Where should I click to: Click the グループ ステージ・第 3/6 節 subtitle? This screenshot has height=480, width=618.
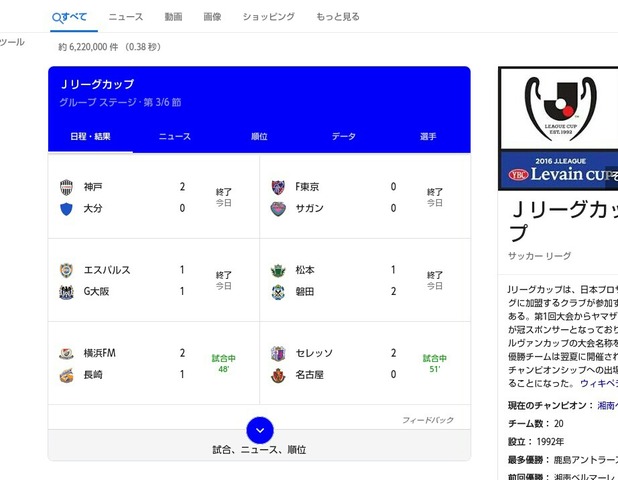[x=120, y=102]
